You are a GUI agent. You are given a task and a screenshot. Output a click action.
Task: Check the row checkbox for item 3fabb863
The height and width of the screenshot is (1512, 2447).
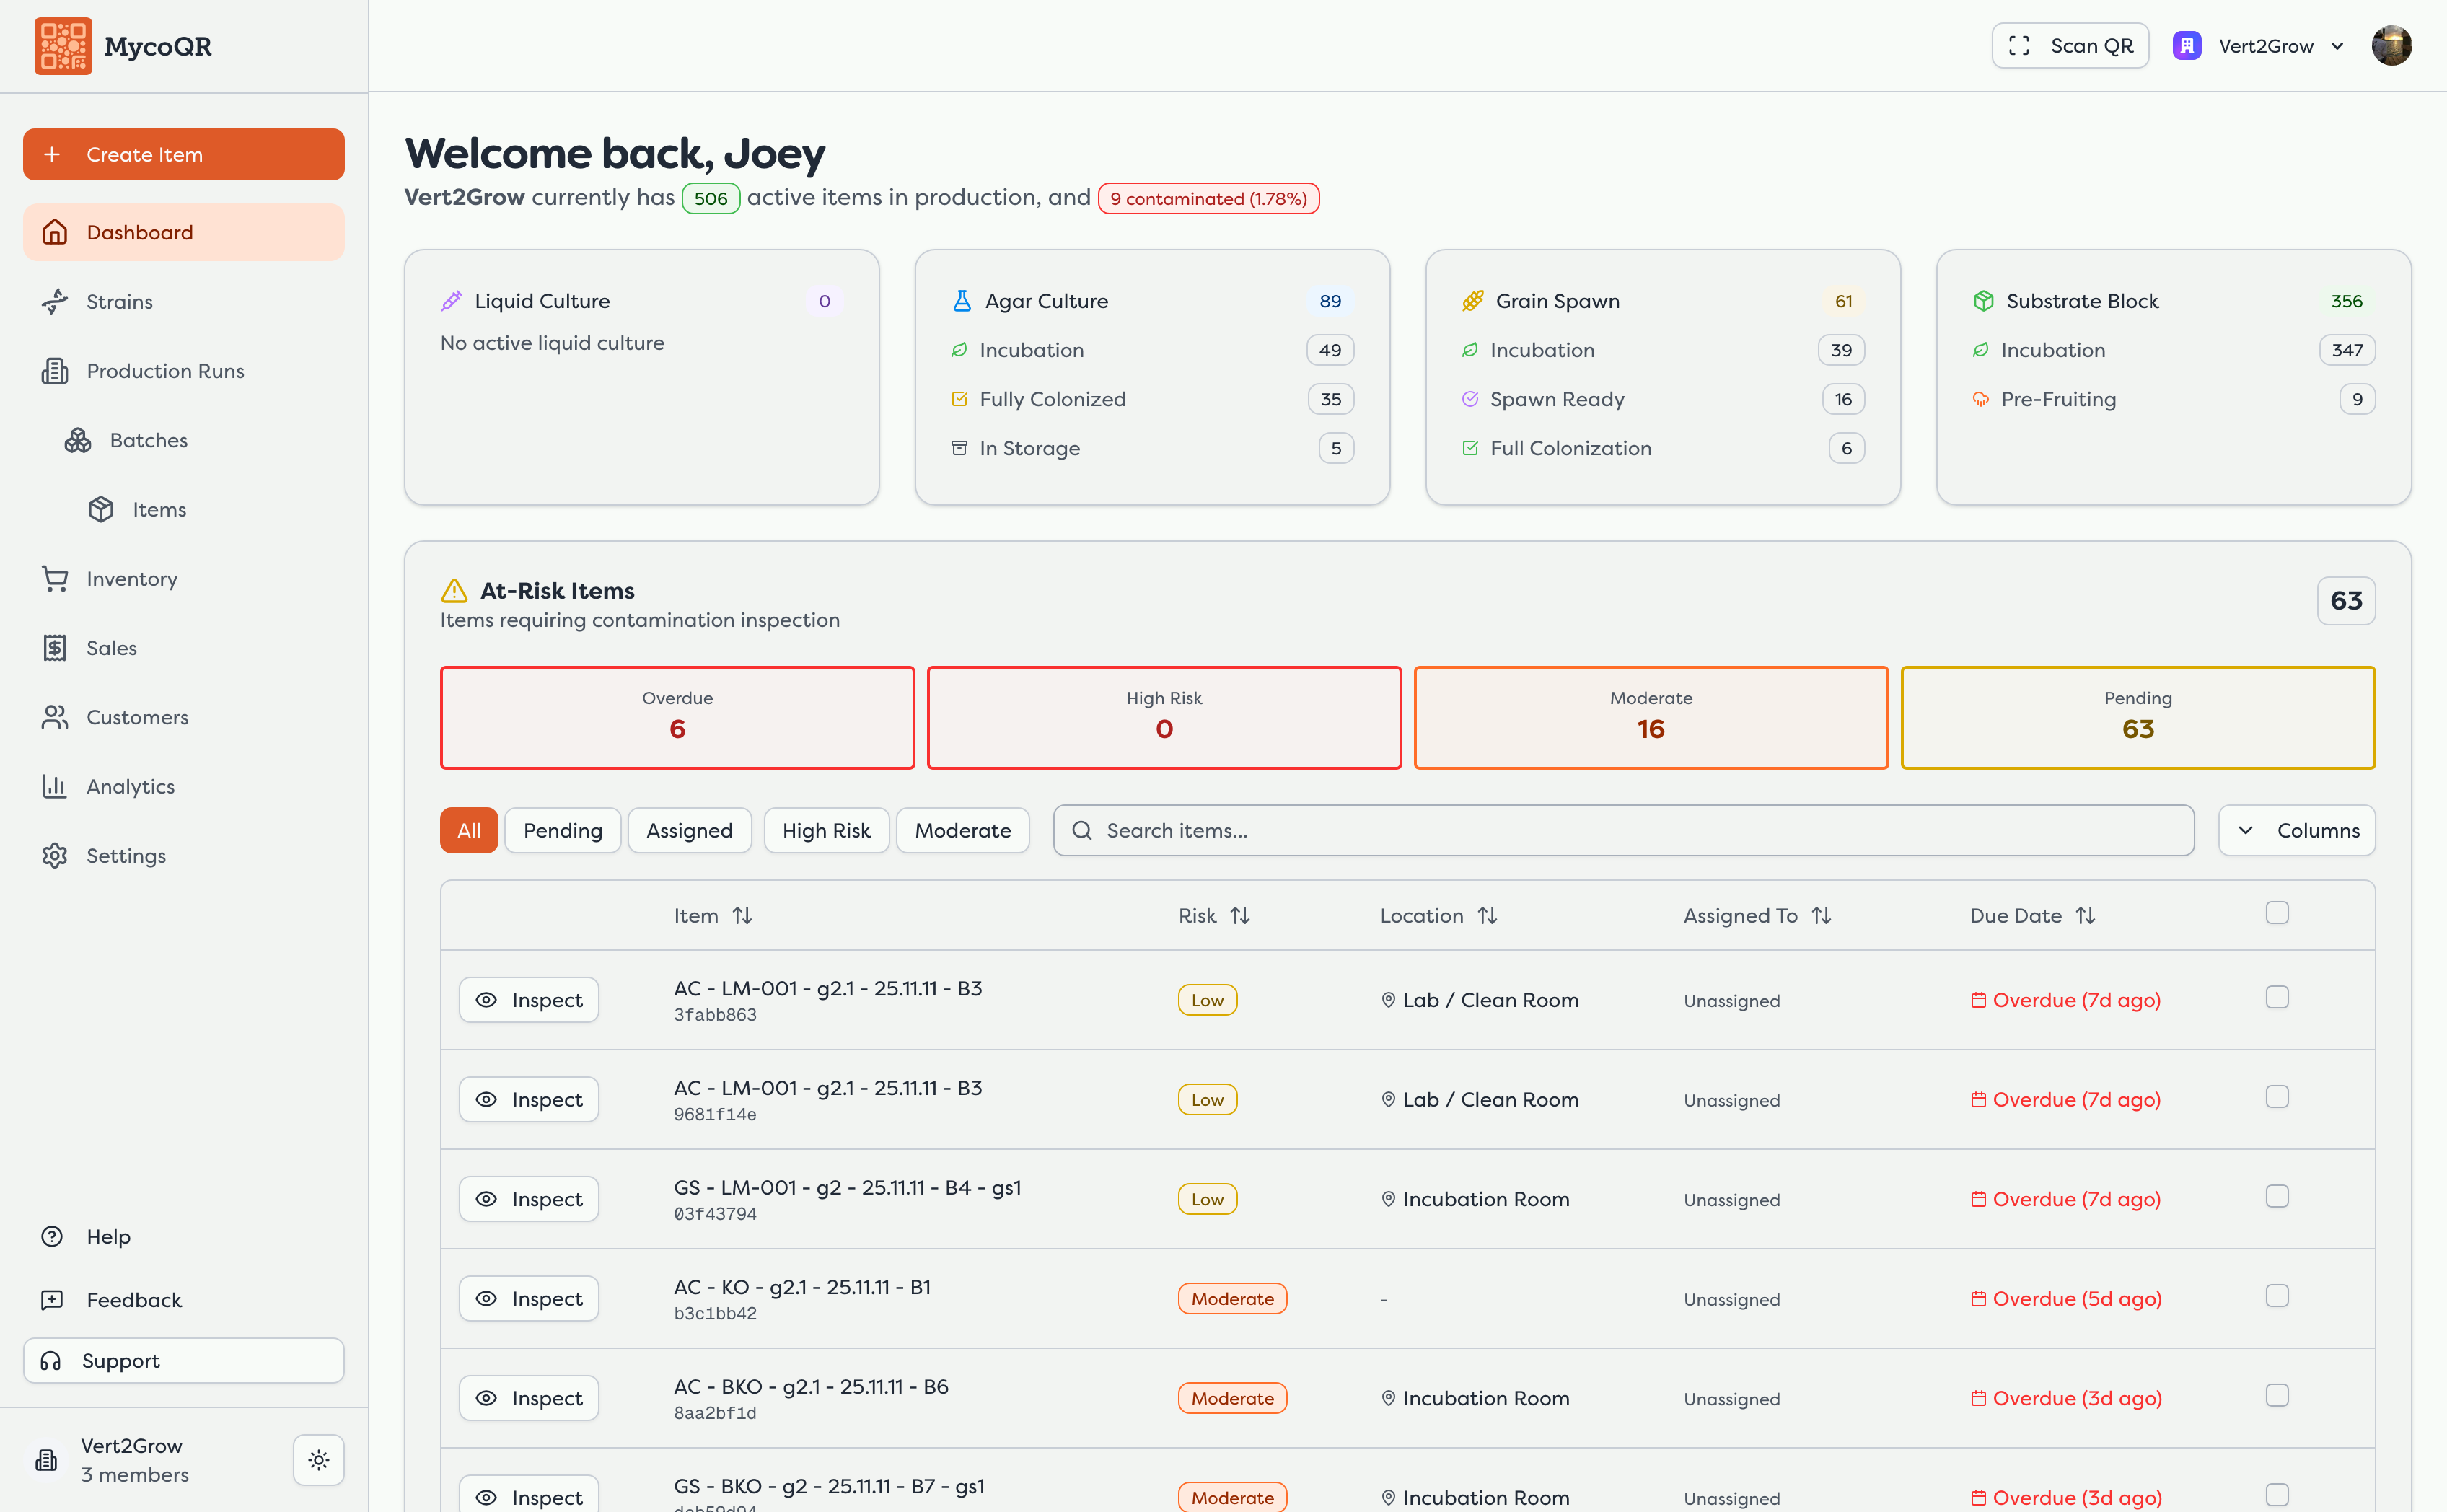[2276, 997]
